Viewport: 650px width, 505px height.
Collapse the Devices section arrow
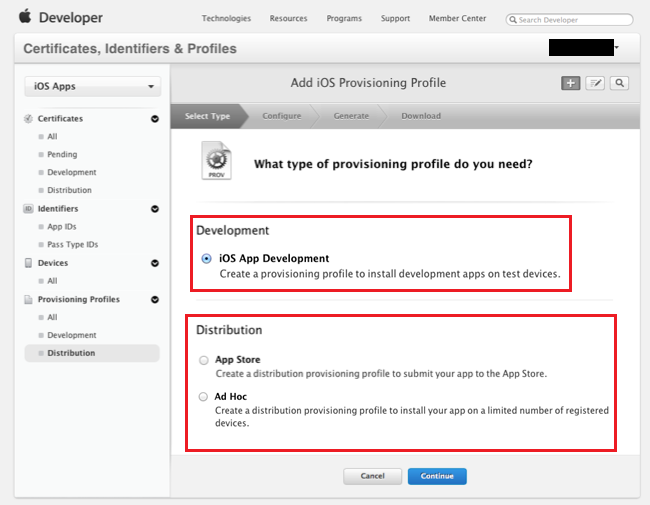click(x=155, y=263)
